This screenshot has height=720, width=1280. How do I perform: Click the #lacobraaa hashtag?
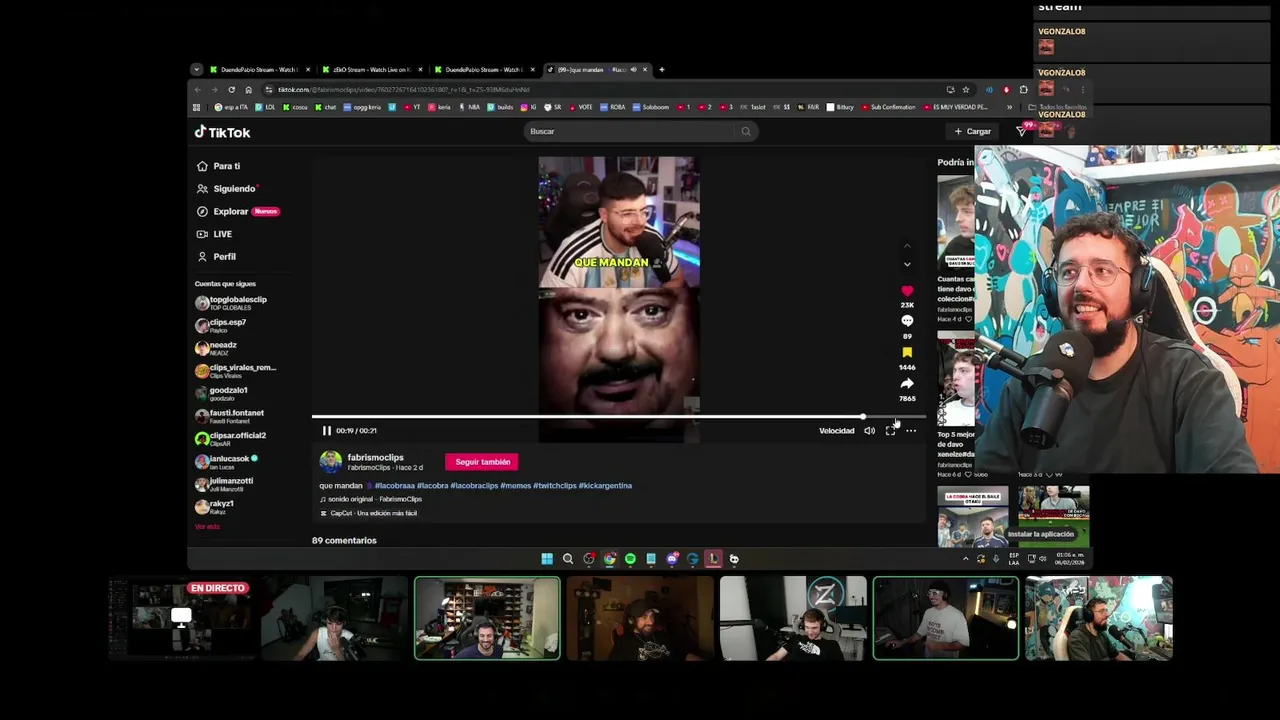(x=394, y=486)
